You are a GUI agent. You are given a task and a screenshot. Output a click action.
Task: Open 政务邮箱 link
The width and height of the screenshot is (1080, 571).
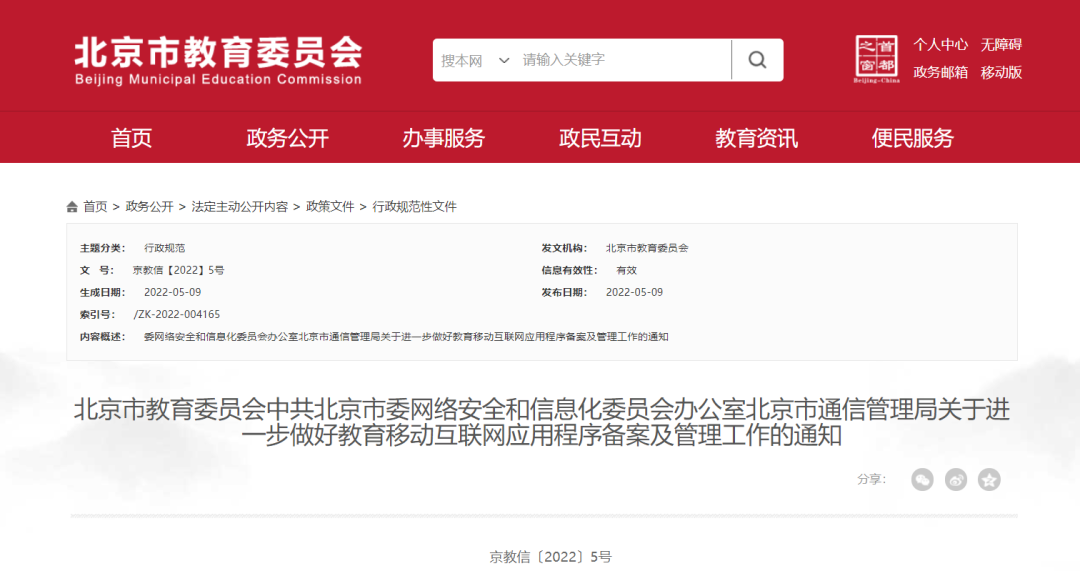click(x=940, y=72)
